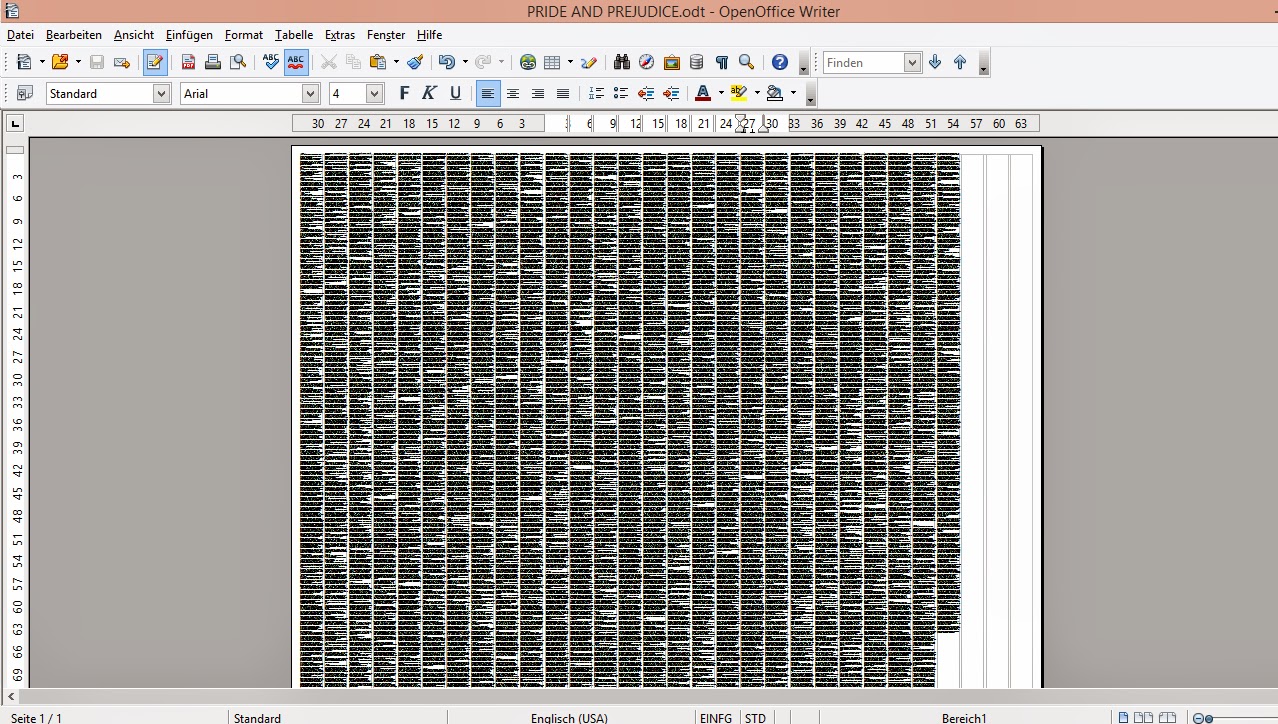
Task: Toggle Bold F button
Action: point(404,93)
